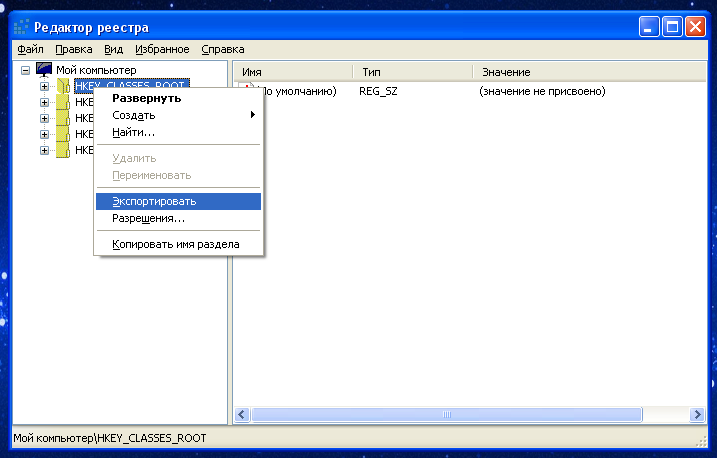Open the Правка menu
This screenshot has width=717, height=458.
[x=74, y=49]
